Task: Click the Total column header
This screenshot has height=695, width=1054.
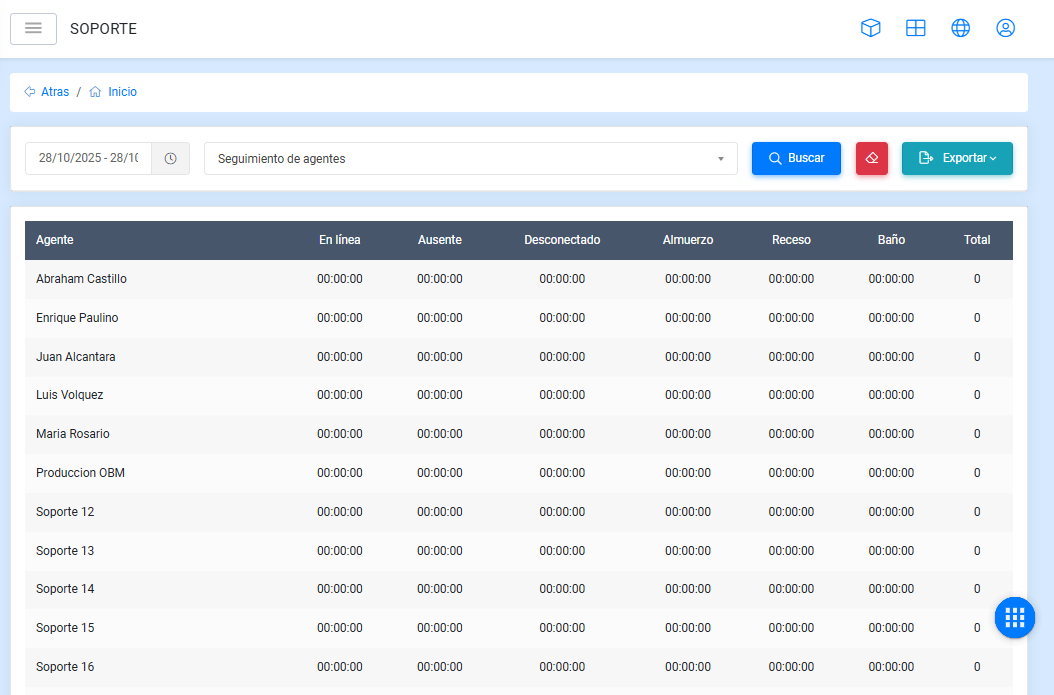Action: (x=977, y=240)
